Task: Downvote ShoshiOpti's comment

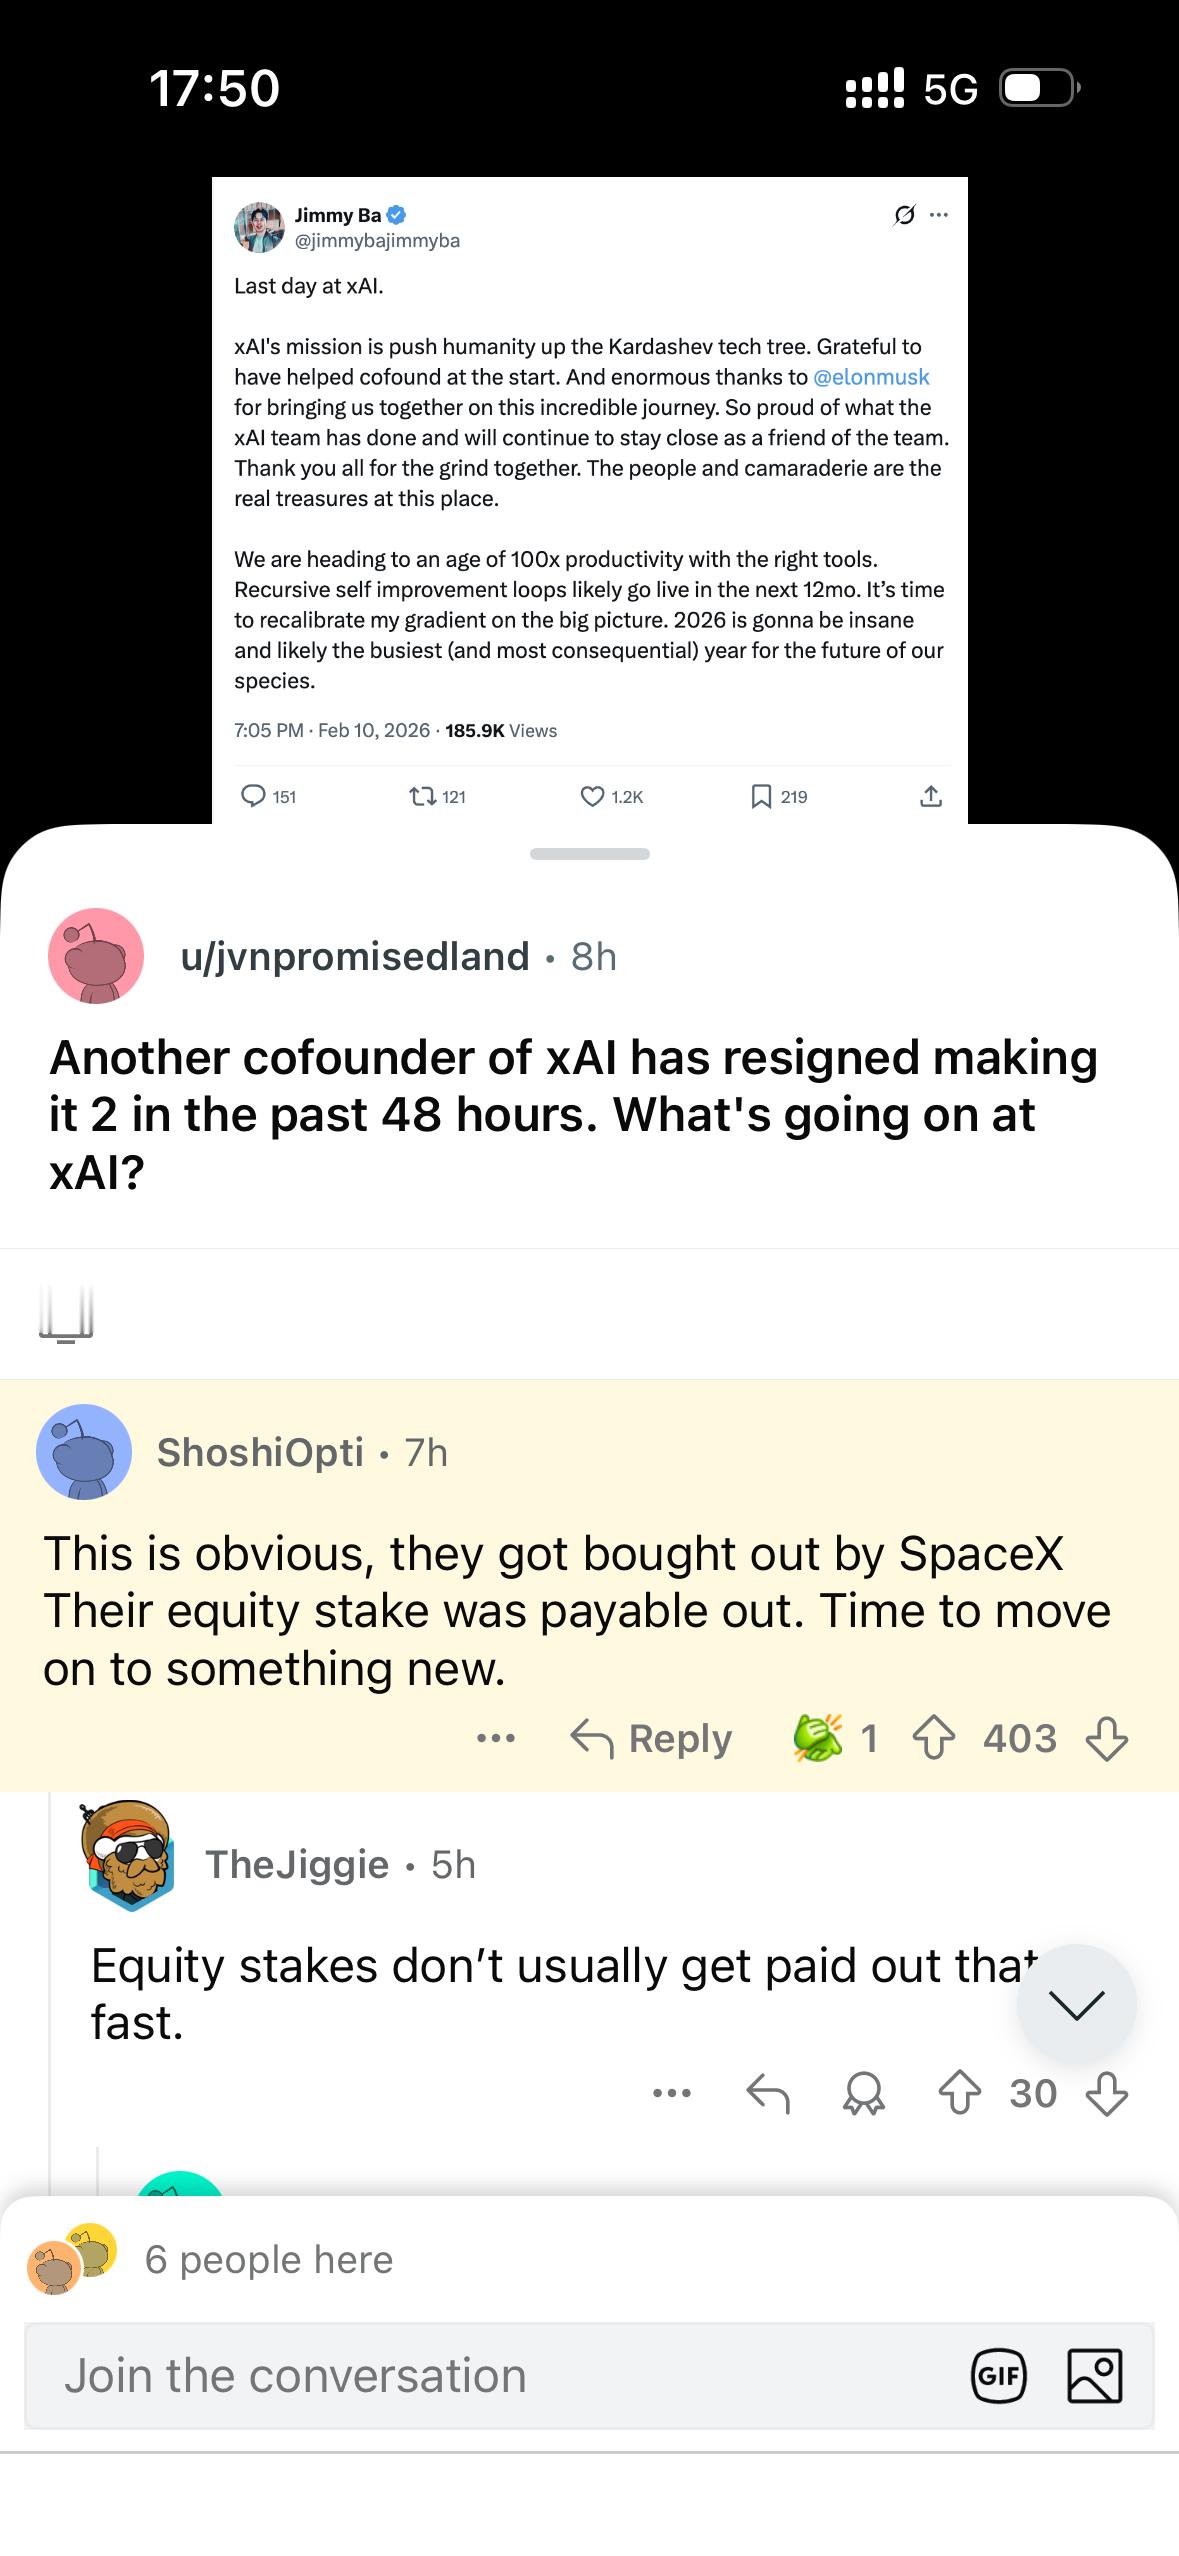Action: [1107, 1739]
